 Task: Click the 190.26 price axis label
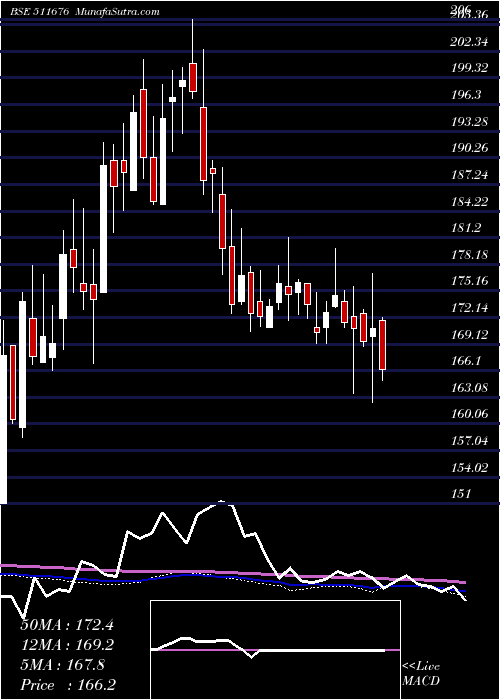[x=469, y=148]
